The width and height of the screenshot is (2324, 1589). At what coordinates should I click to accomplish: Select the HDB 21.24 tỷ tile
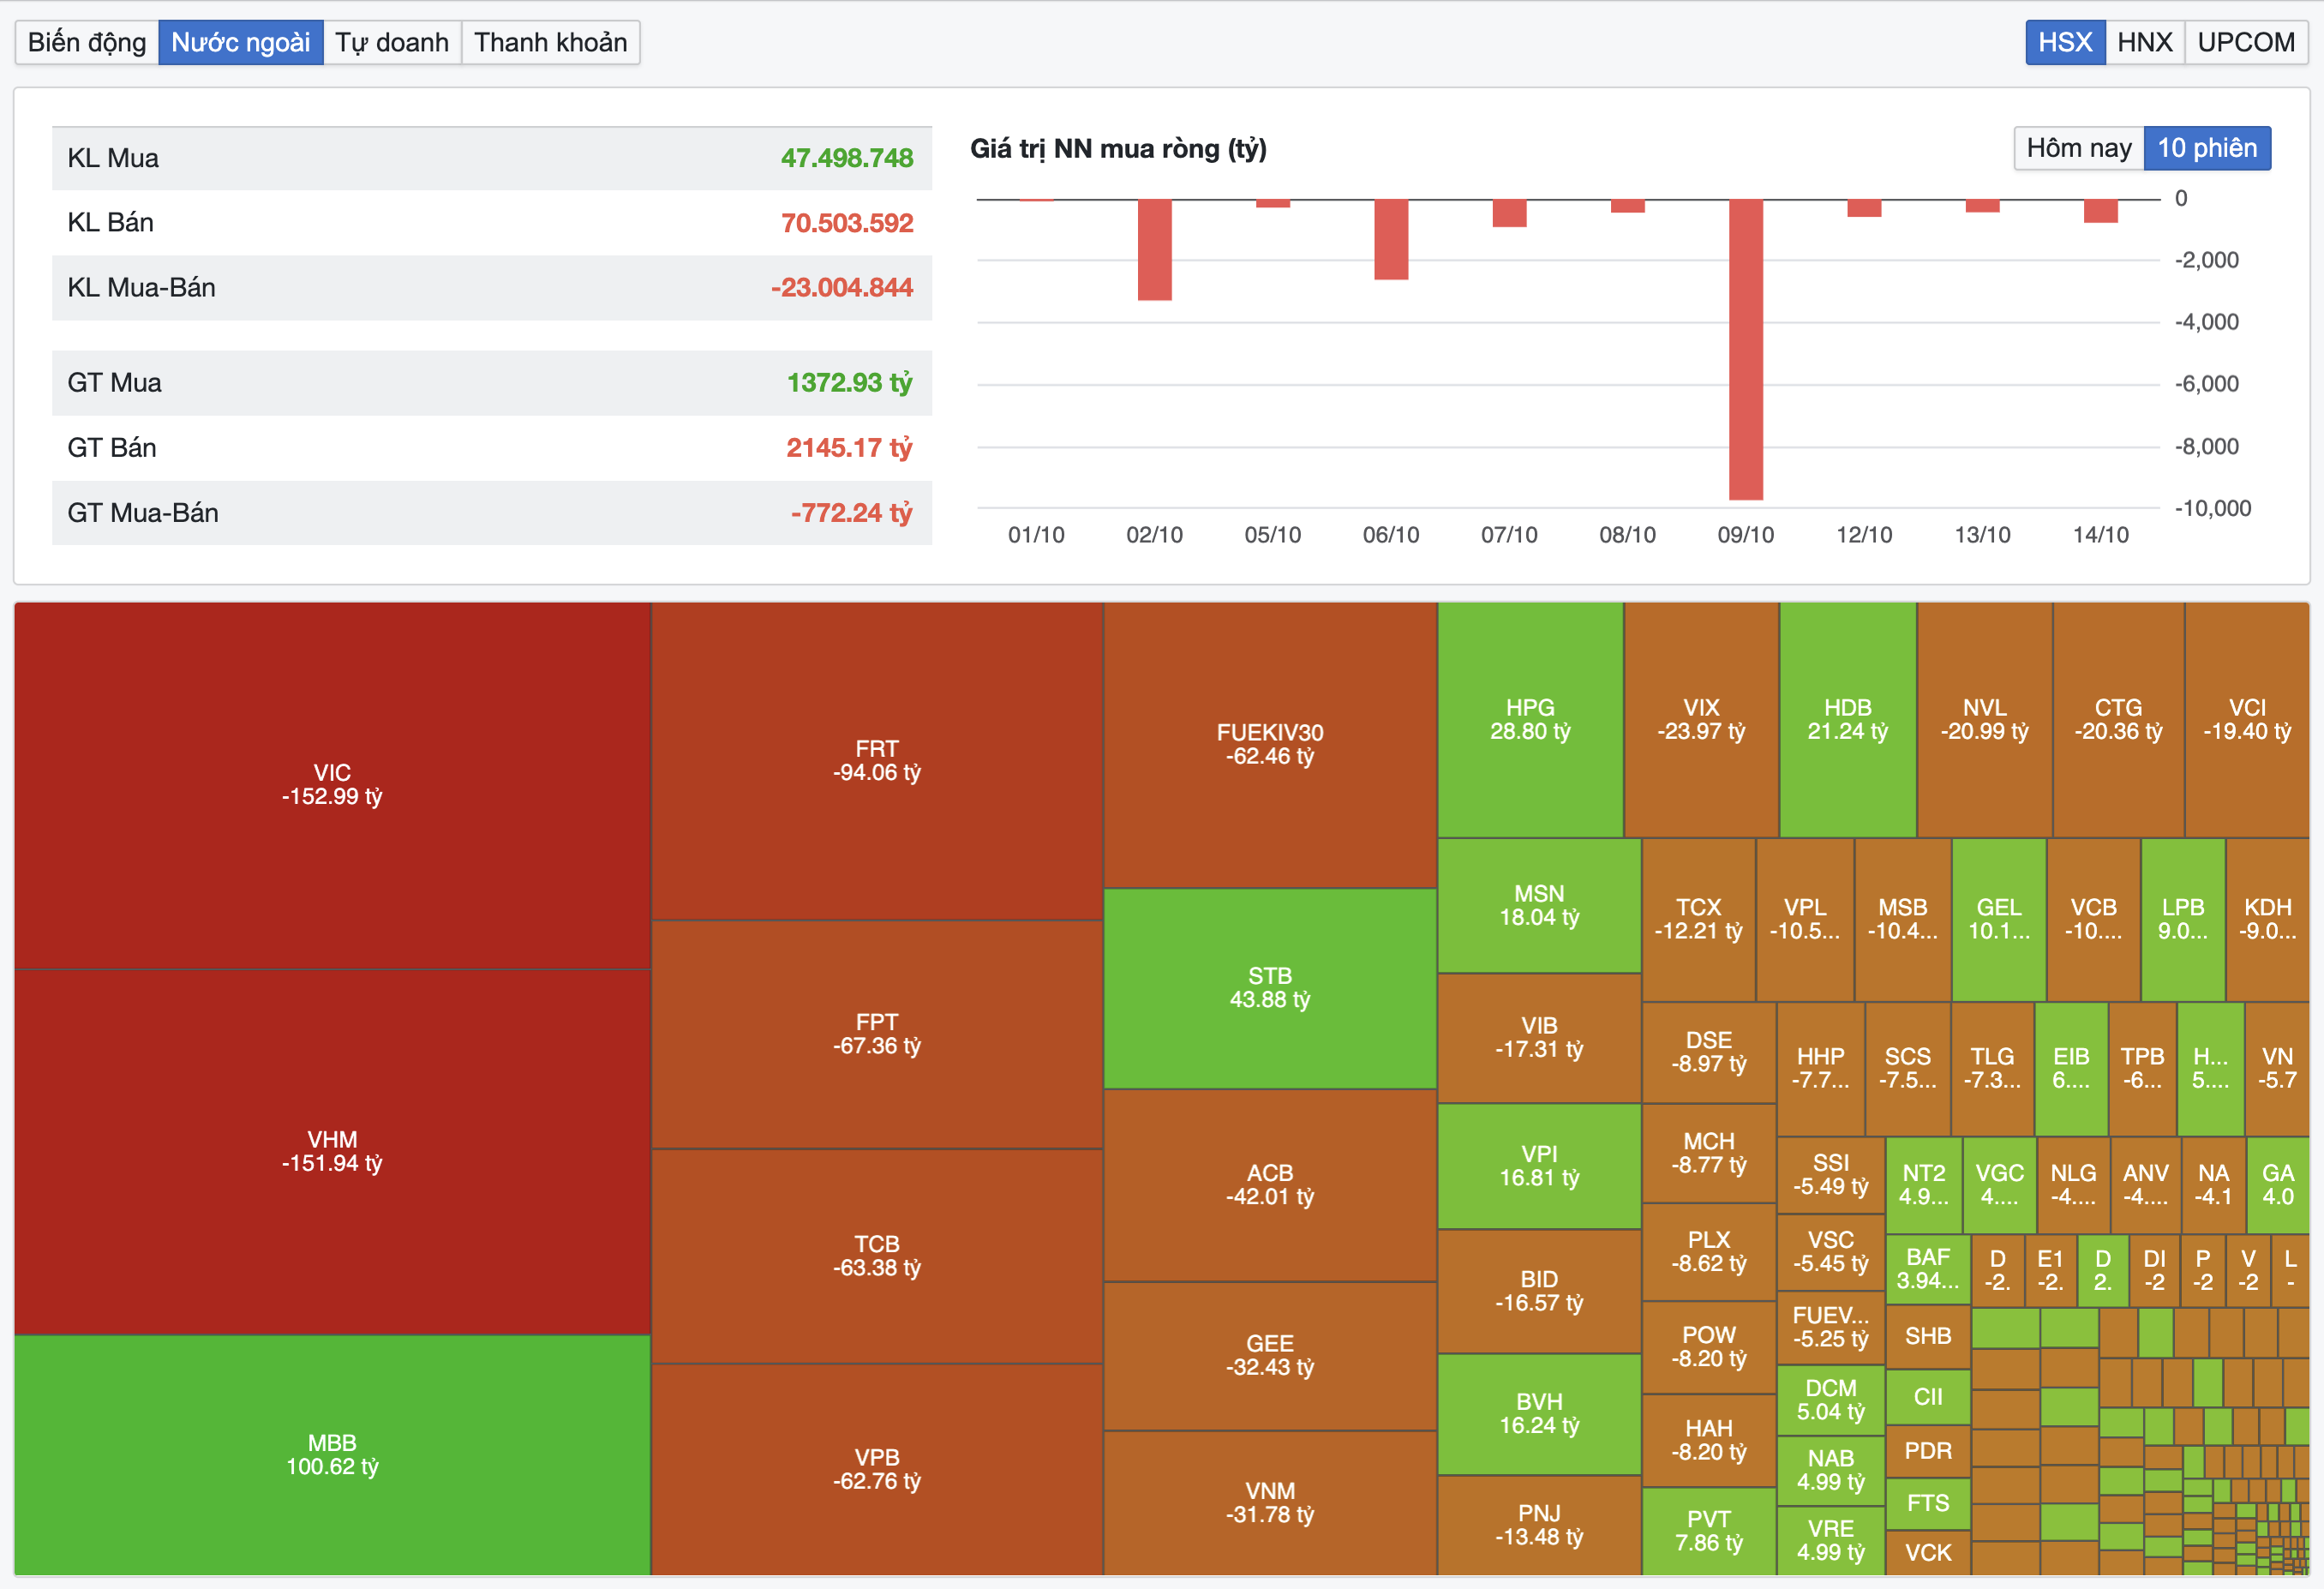pyautogui.click(x=1848, y=719)
